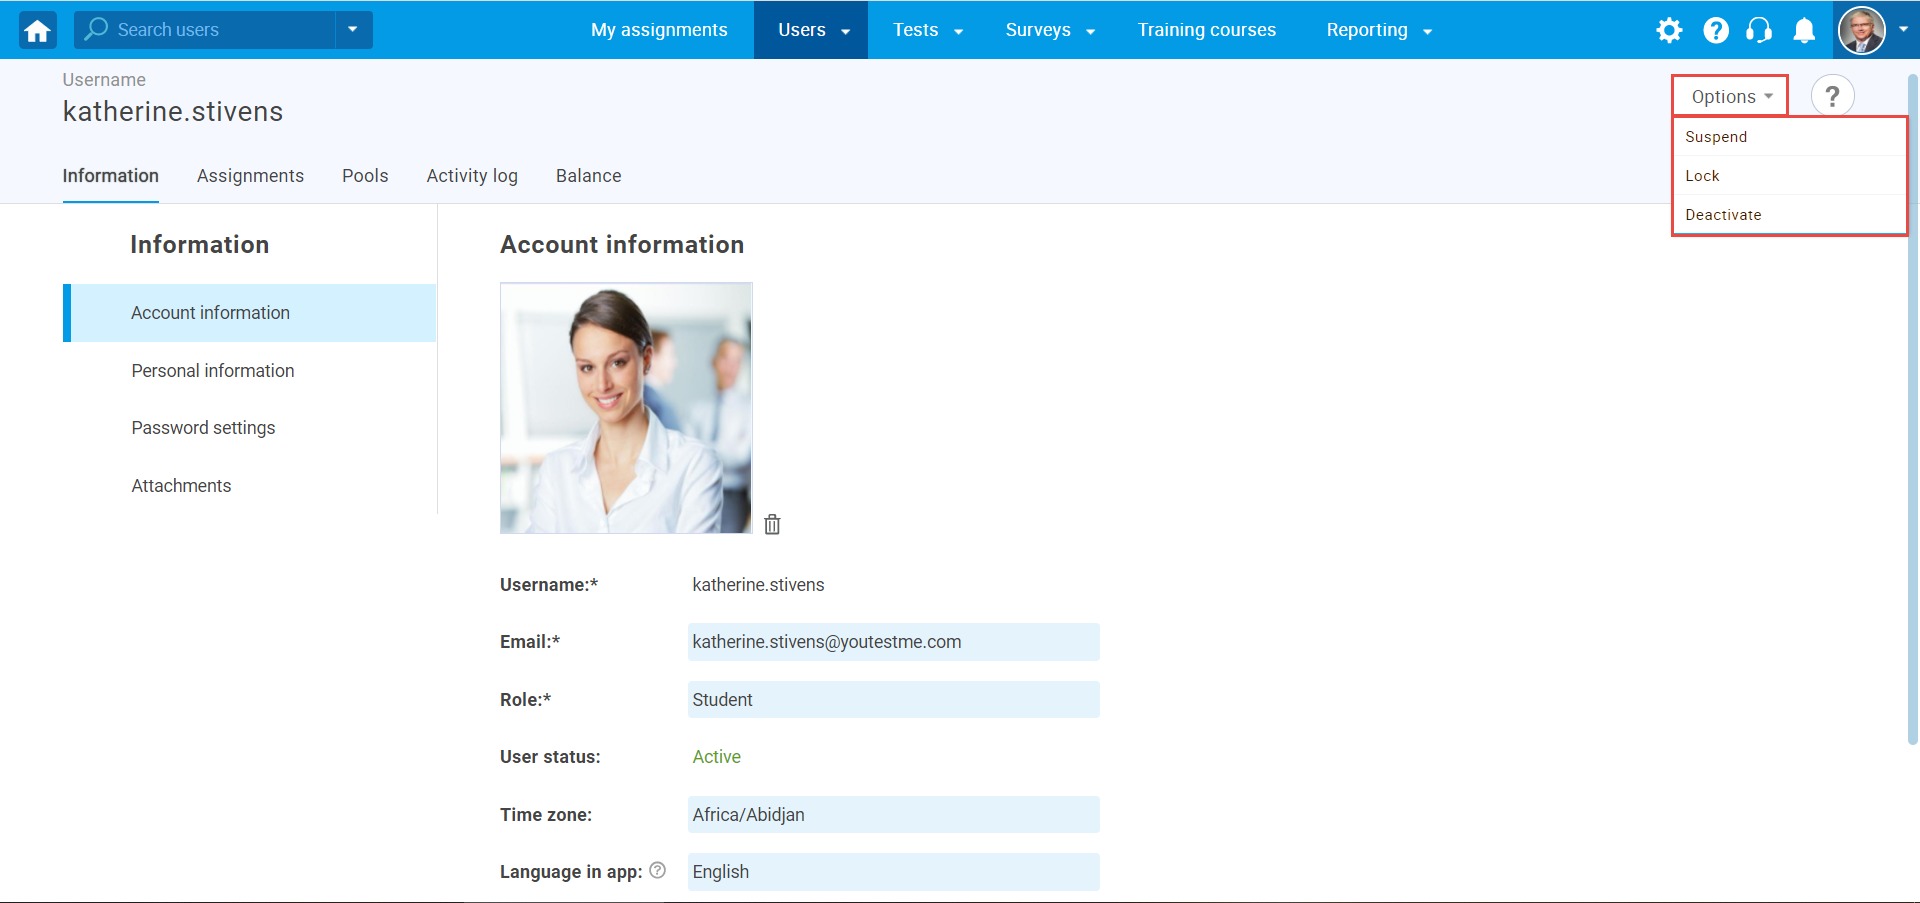Open the Options dropdown

pos(1729,96)
